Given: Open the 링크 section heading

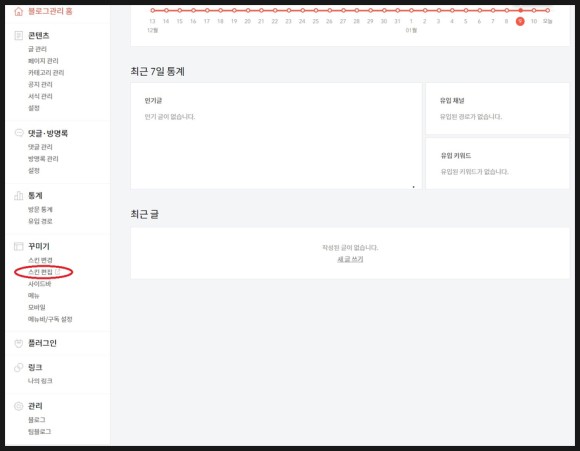Looking at the screenshot, I should (35, 367).
